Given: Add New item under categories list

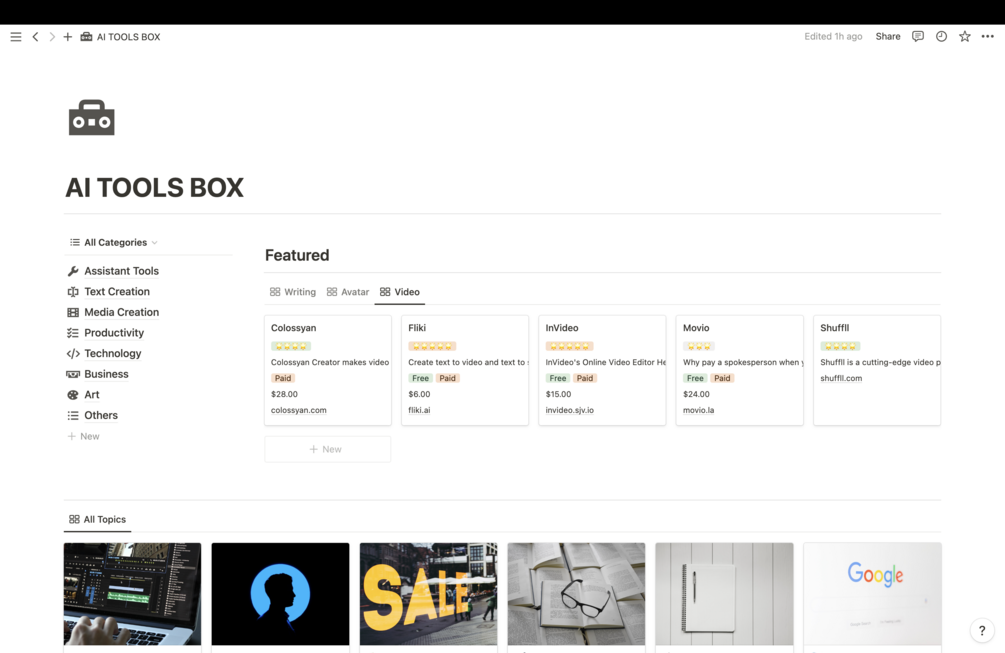Looking at the screenshot, I should [84, 436].
